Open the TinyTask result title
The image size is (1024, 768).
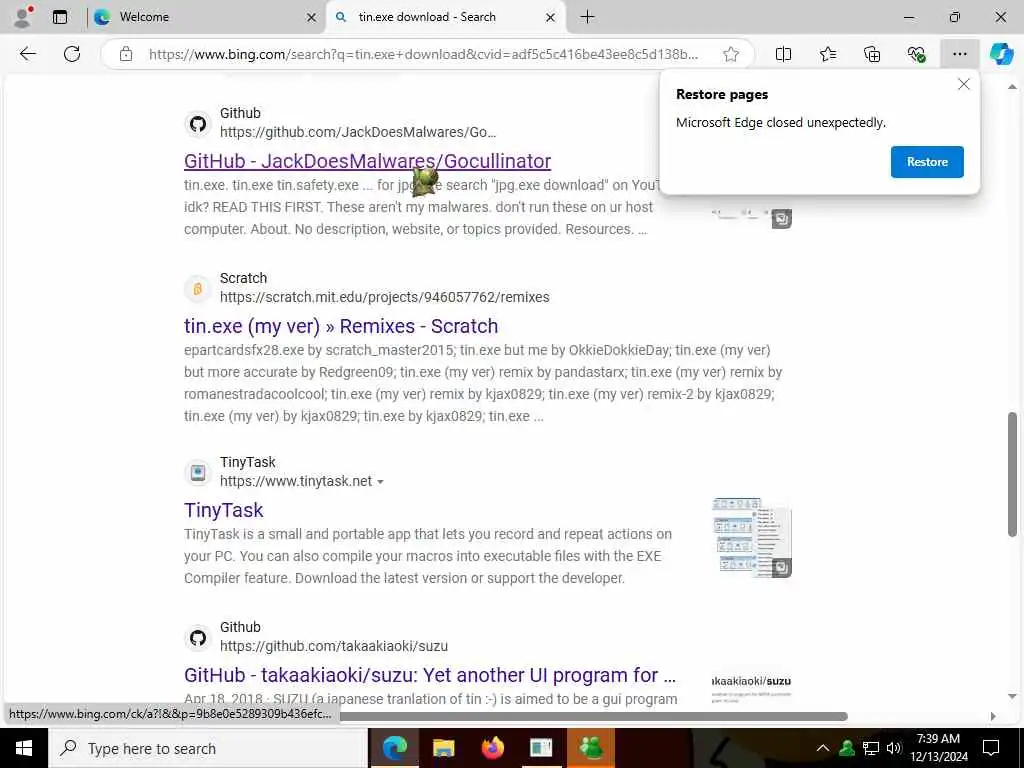pos(223,510)
